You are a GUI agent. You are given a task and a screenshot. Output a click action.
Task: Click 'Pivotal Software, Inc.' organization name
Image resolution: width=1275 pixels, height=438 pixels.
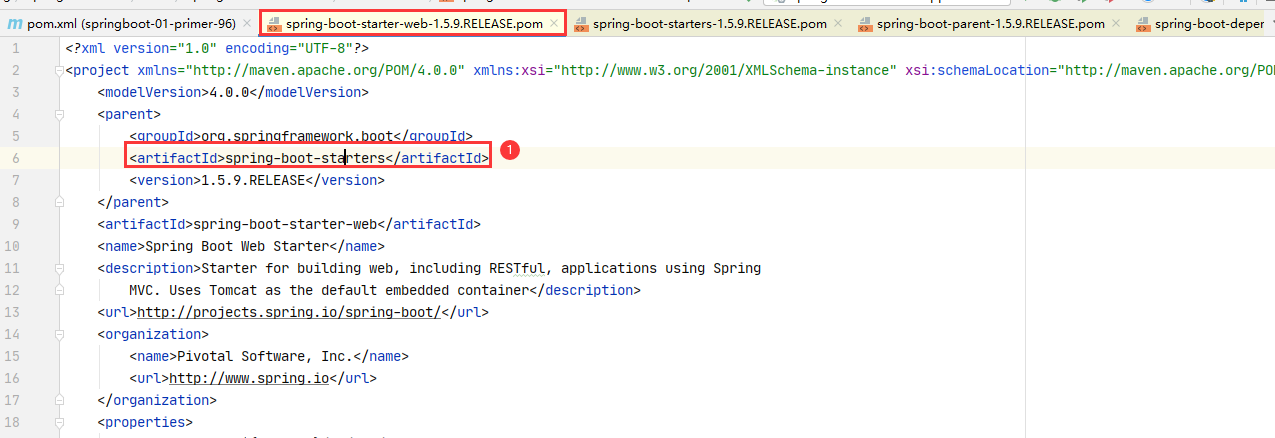pos(265,356)
